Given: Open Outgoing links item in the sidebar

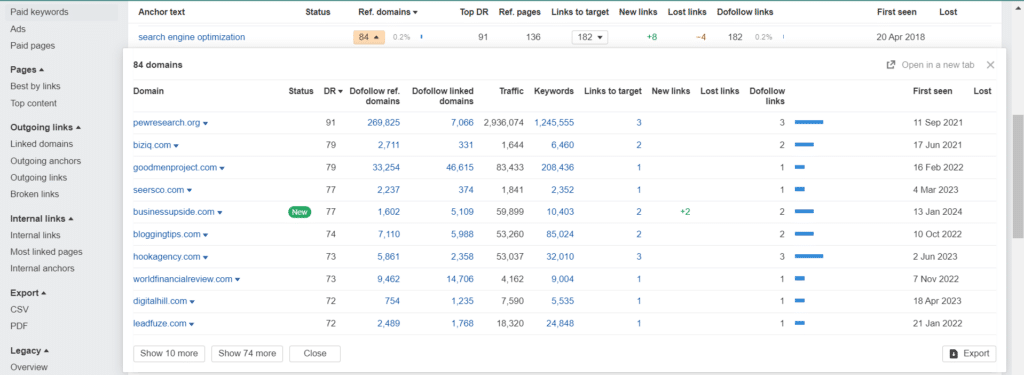Looking at the screenshot, I should [39, 178].
